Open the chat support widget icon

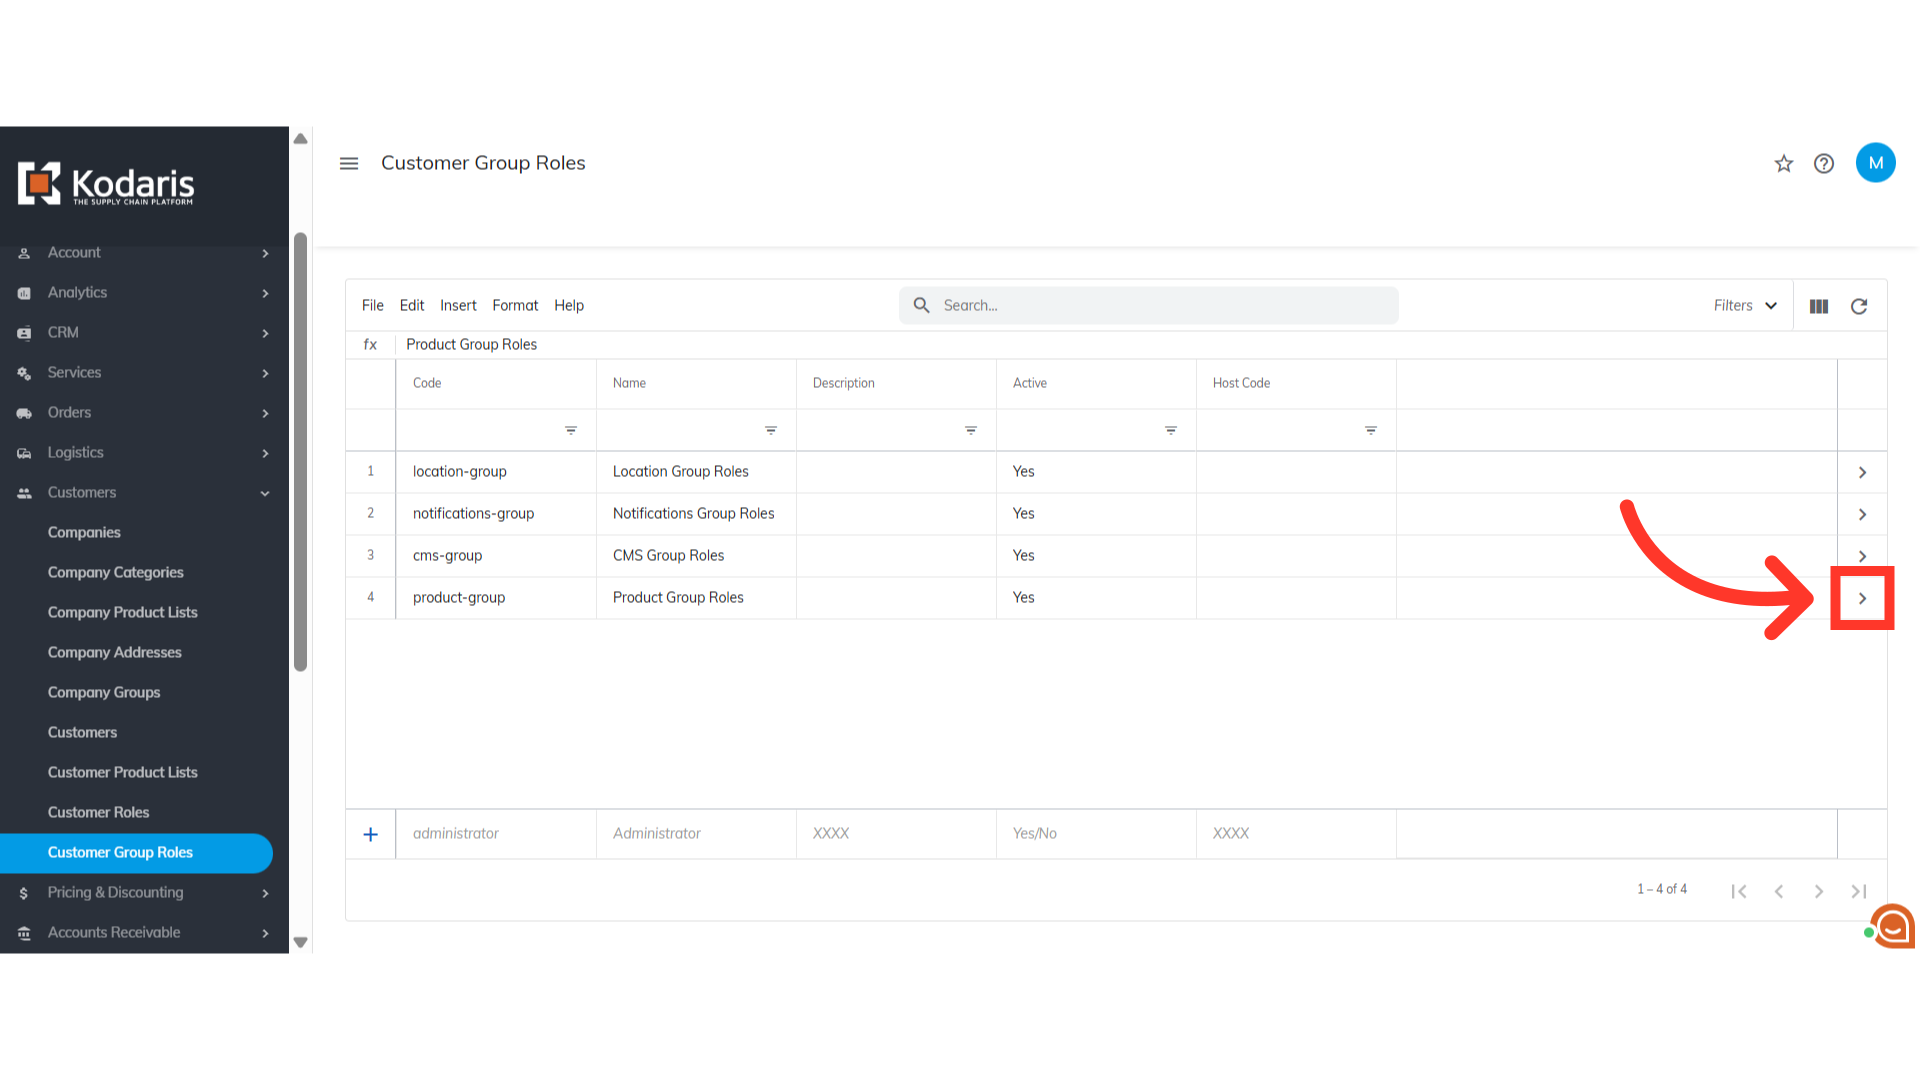[1892, 927]
